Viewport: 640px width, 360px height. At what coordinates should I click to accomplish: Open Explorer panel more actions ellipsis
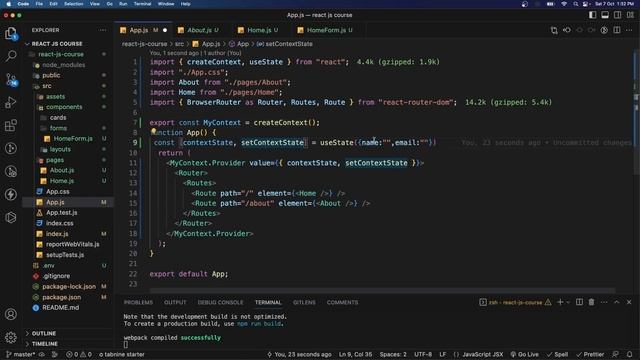pyautogui.click(x=102, y=30)
